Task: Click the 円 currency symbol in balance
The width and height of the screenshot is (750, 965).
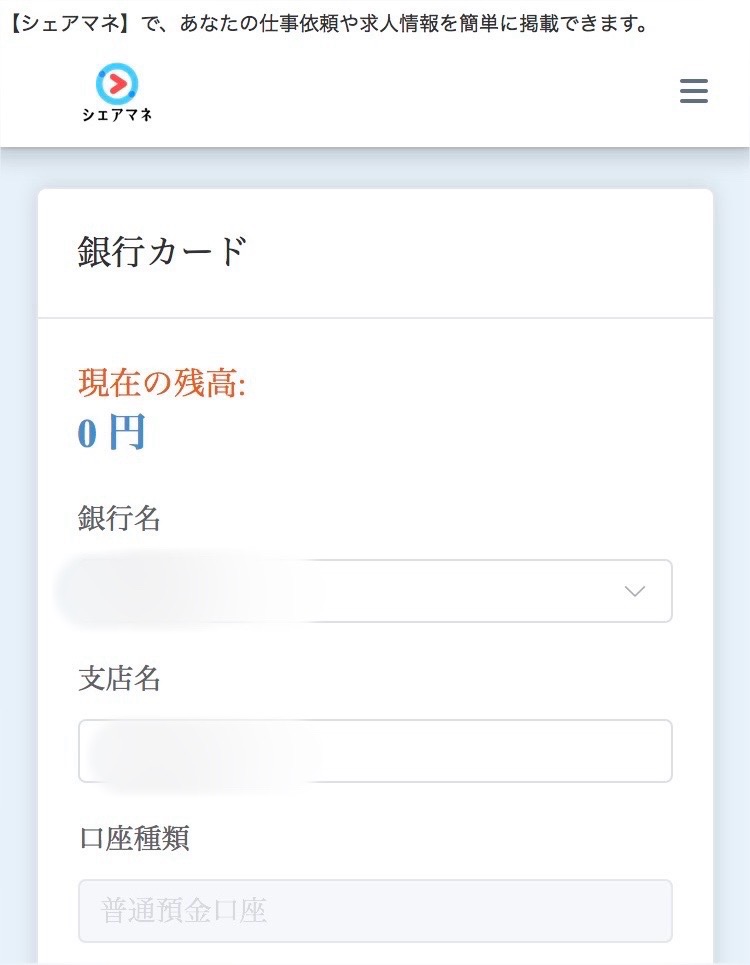Action: [x=127, y=433]
